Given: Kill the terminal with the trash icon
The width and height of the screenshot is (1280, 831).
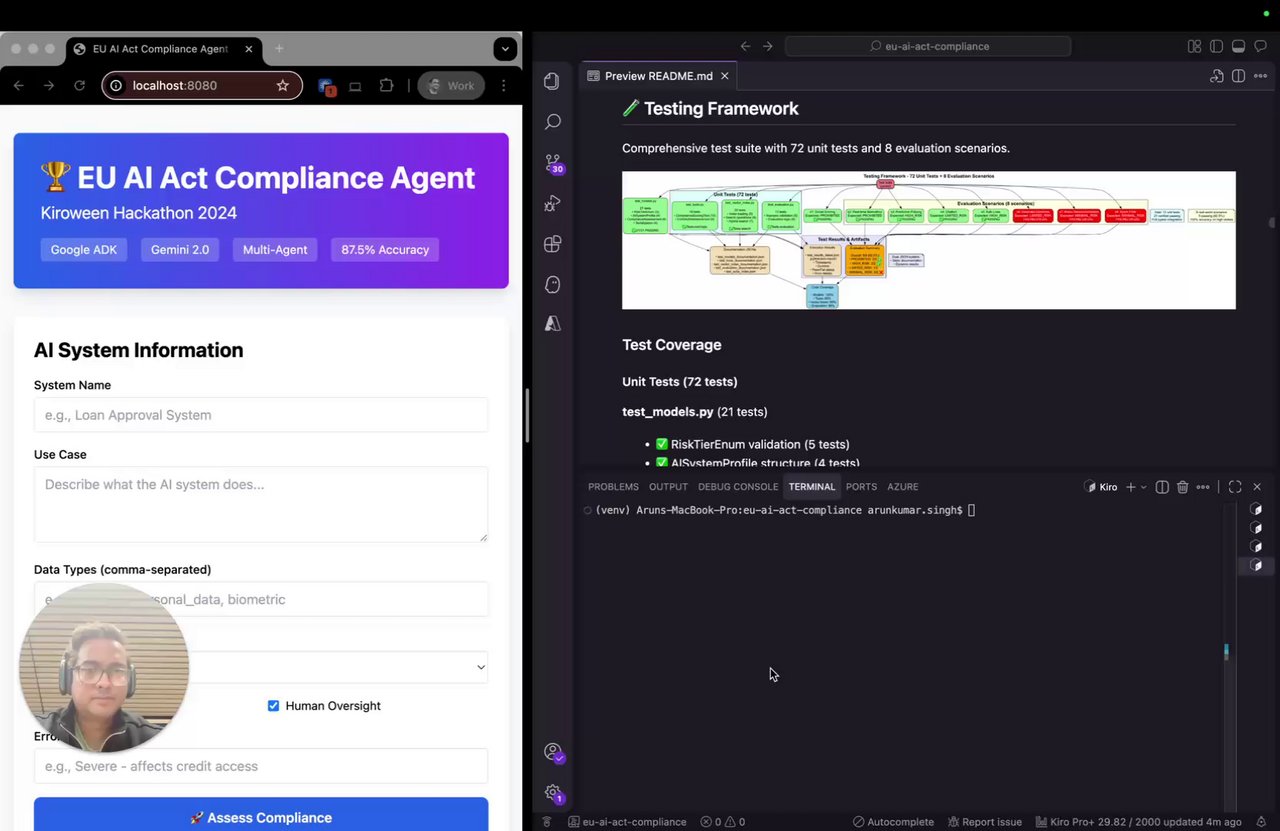Looking at the screenshot, I should [1183, 487].
